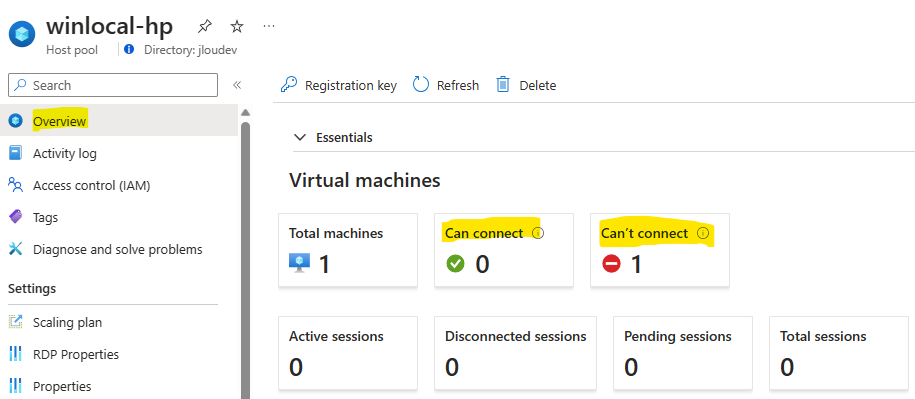915x399 pixels.
Task: Click the winlocal-hp title text
Action: (110, 26)
